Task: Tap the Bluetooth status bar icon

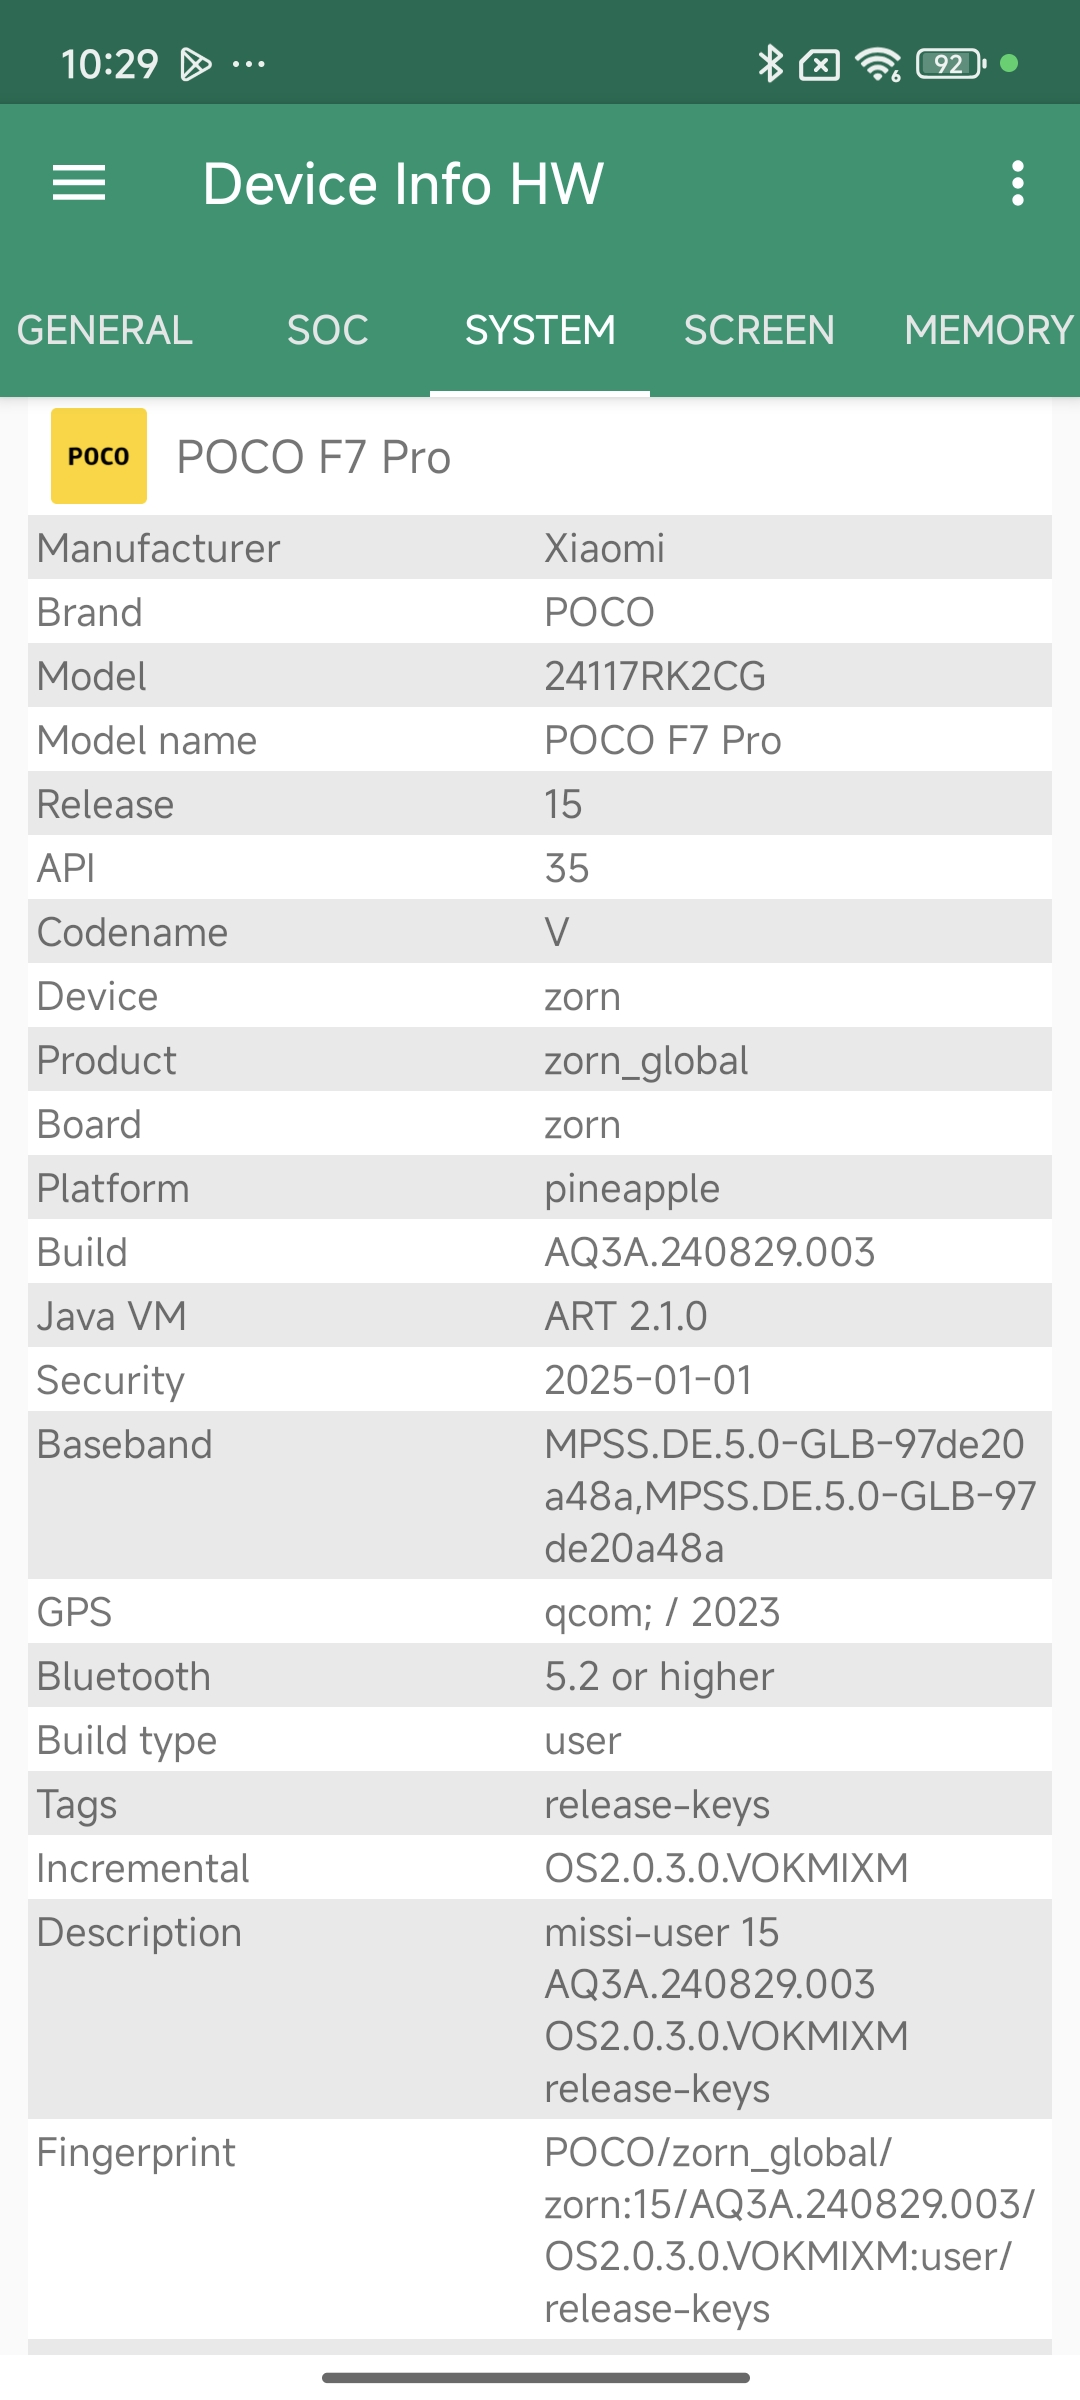Action: [x=769, y=64]
